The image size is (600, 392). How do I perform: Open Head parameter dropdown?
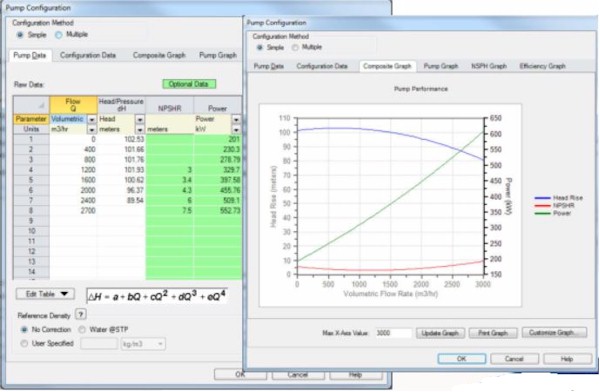(x=140, y=119)
